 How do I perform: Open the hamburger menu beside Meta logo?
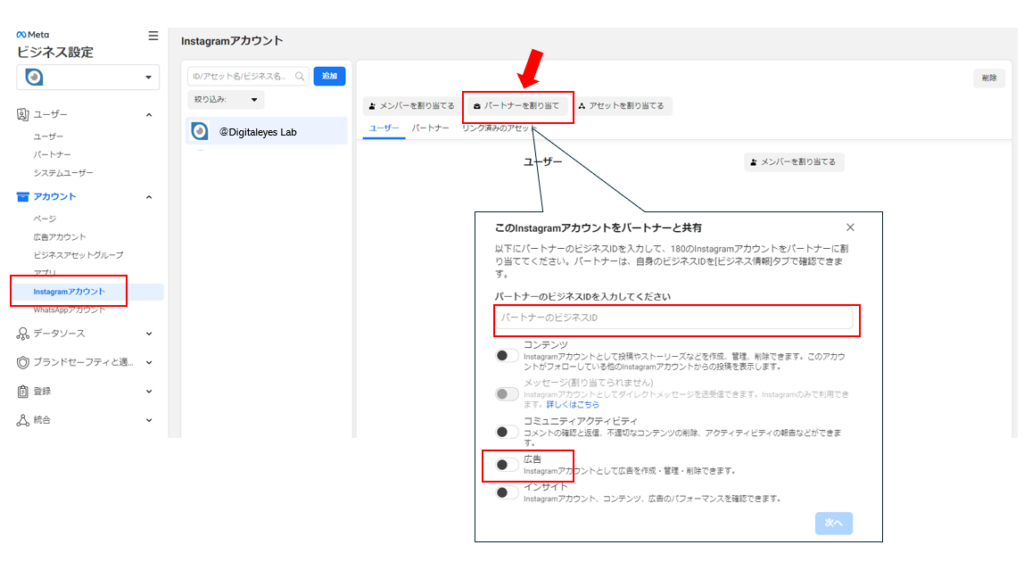[x=153, y=36]
